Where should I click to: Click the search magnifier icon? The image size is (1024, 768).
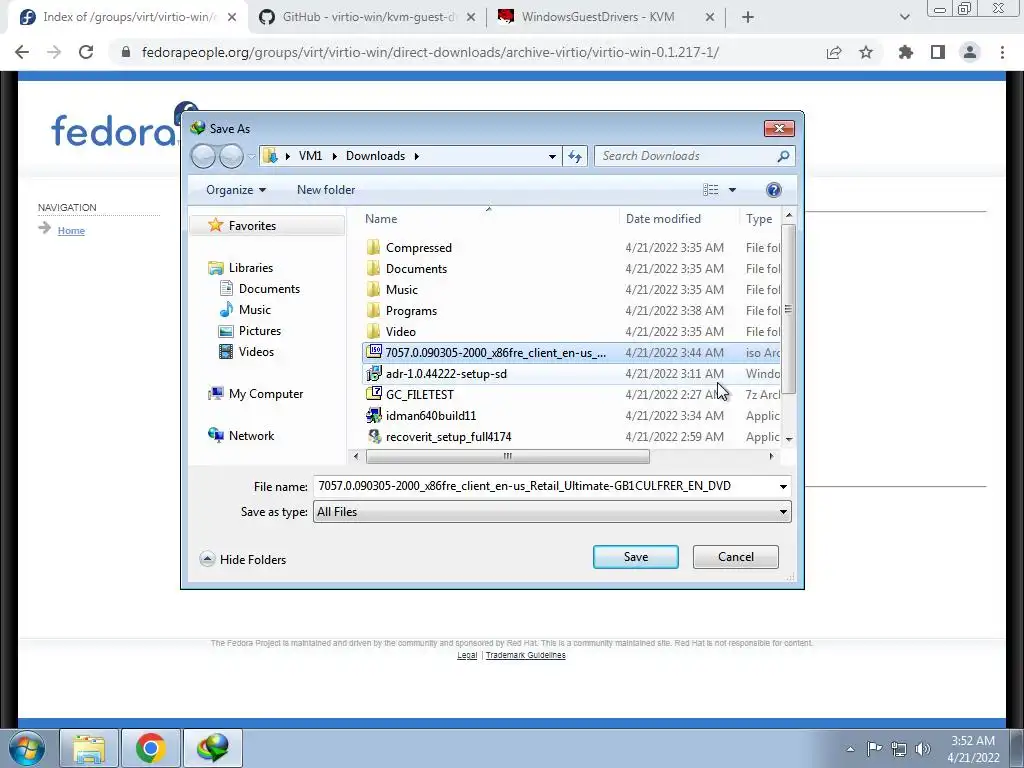coord(784,156)
